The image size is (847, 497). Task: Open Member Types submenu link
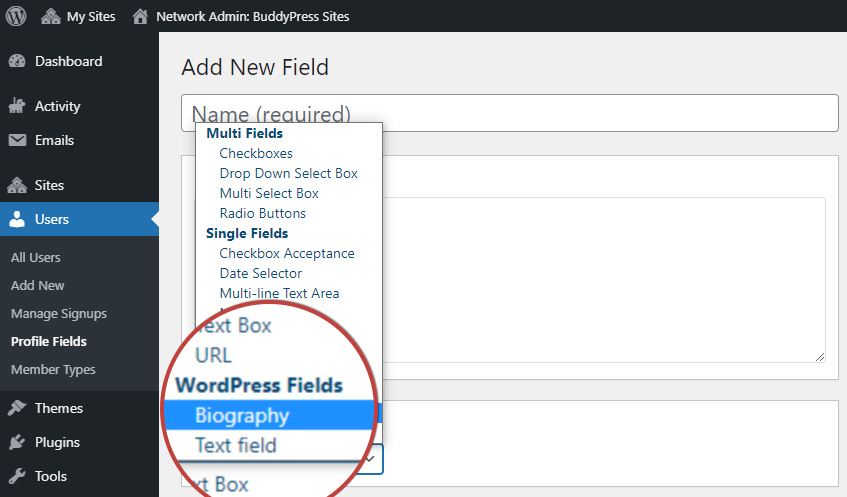[53, 369]
